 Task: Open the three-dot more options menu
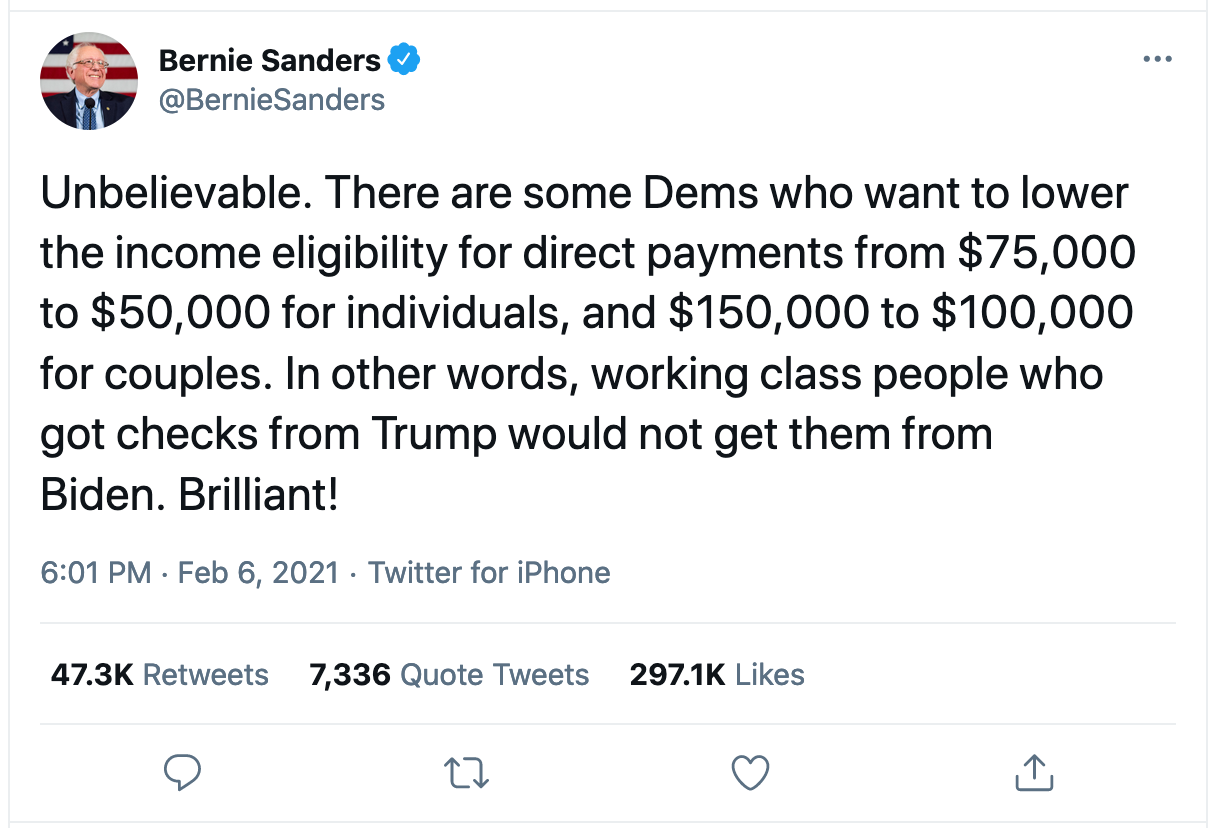[1157, 59]
